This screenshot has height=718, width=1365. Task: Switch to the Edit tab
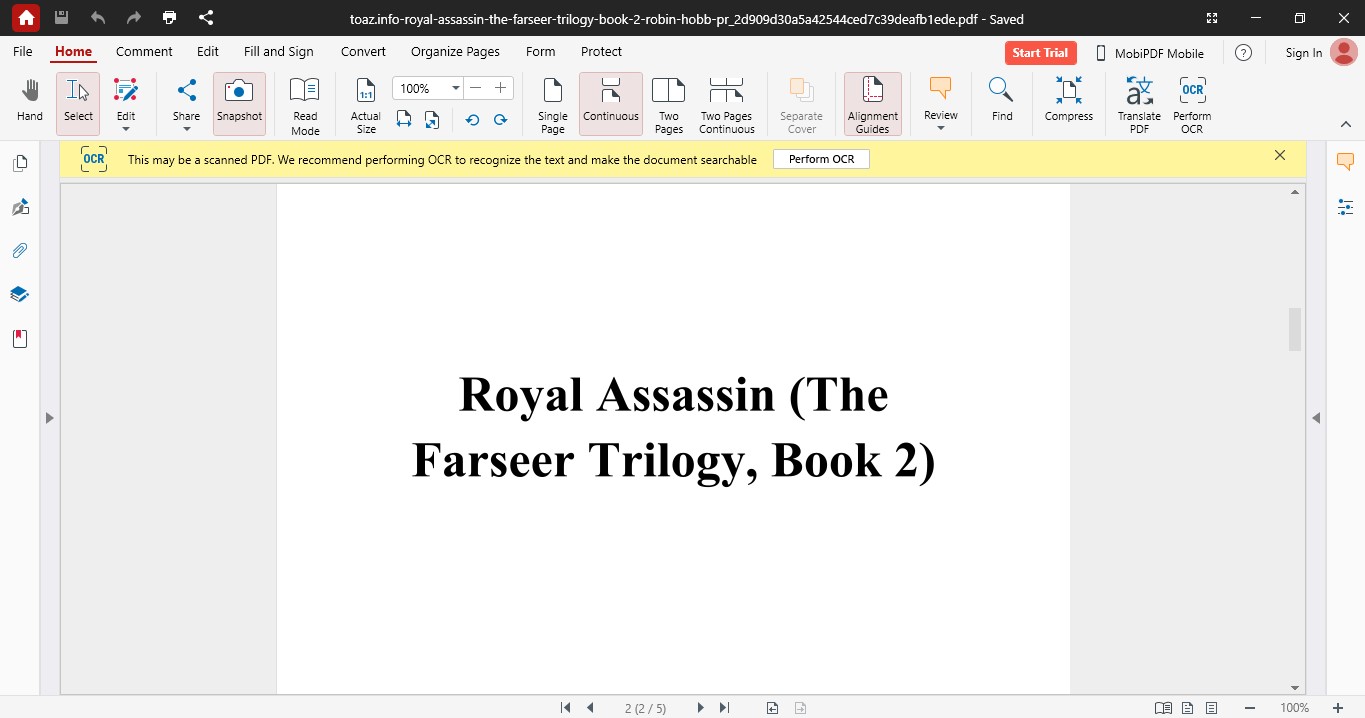pos(208,52)
